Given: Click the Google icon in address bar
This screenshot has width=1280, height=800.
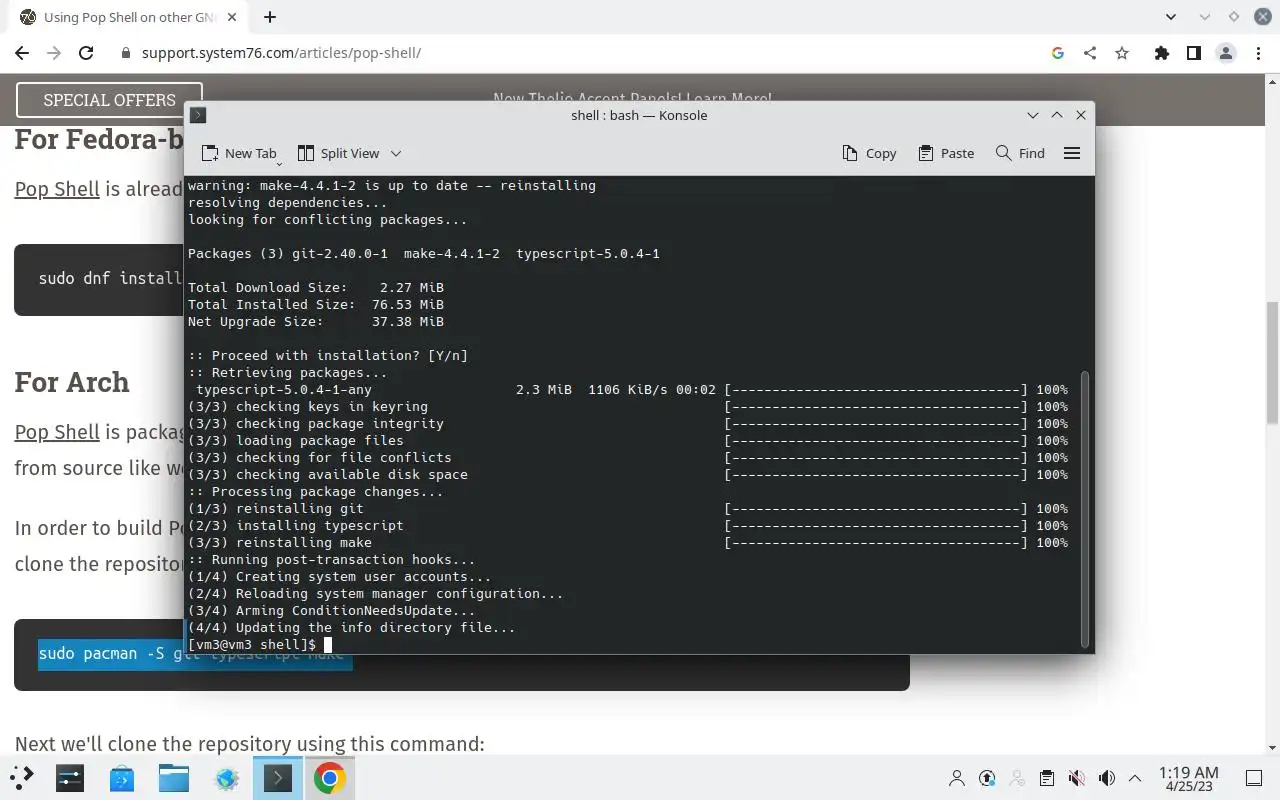Looking at the screenshot, I should click(x=1058, y=53).
